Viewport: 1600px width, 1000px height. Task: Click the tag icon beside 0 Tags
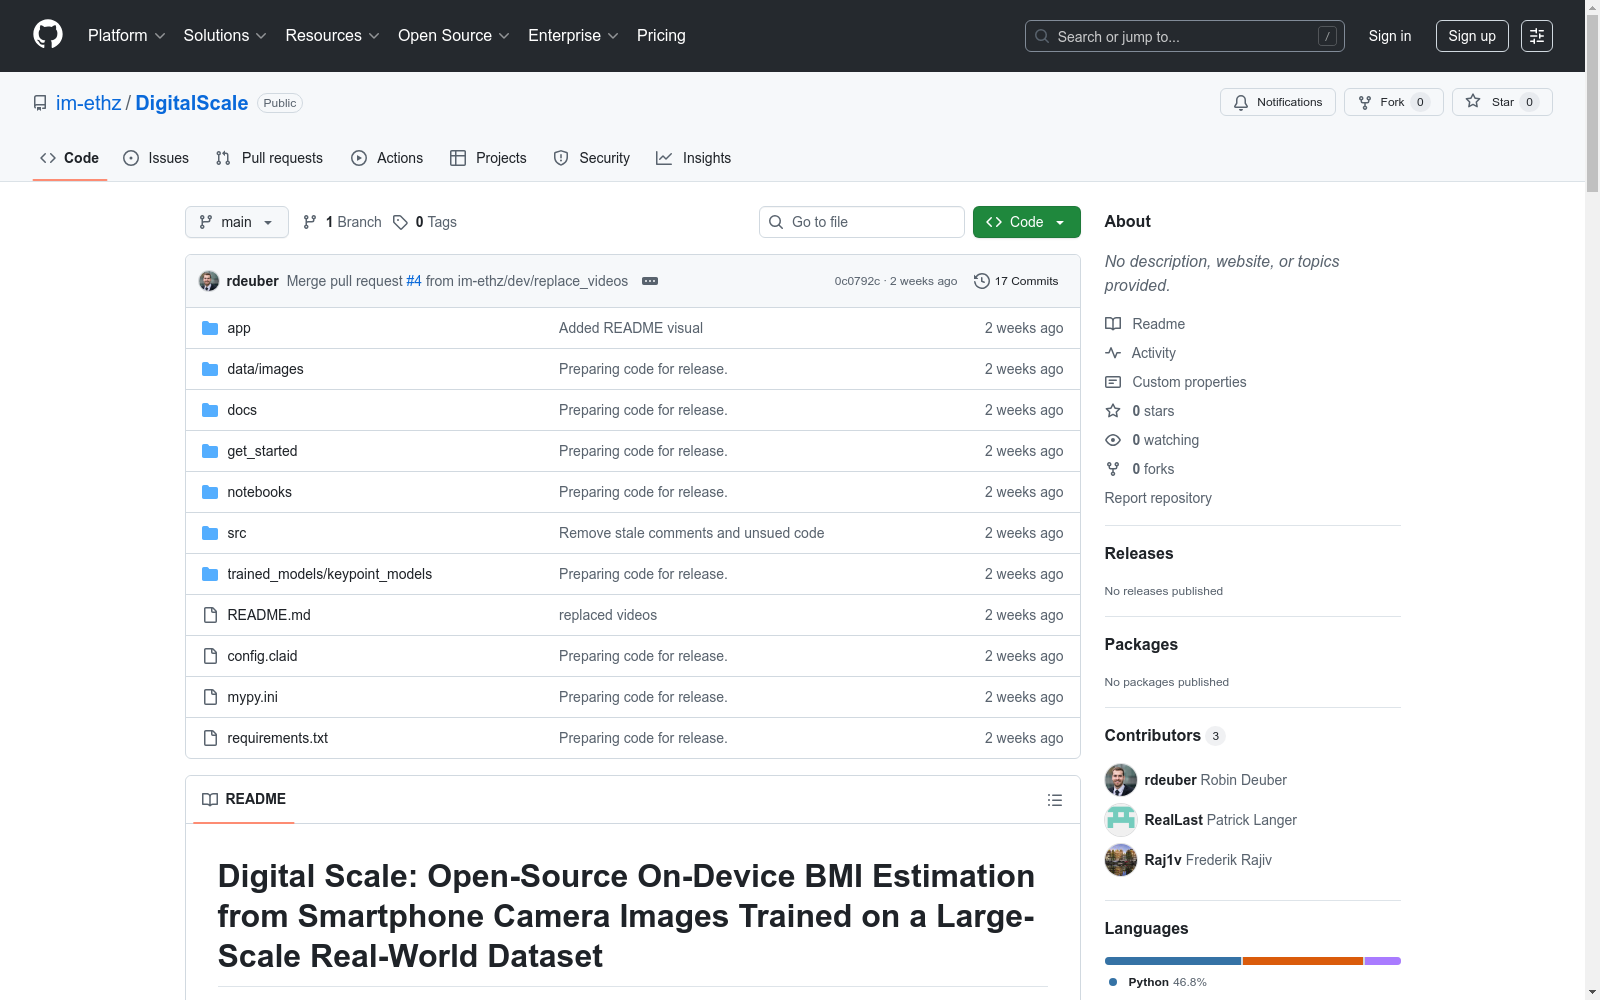click(400, 222)
